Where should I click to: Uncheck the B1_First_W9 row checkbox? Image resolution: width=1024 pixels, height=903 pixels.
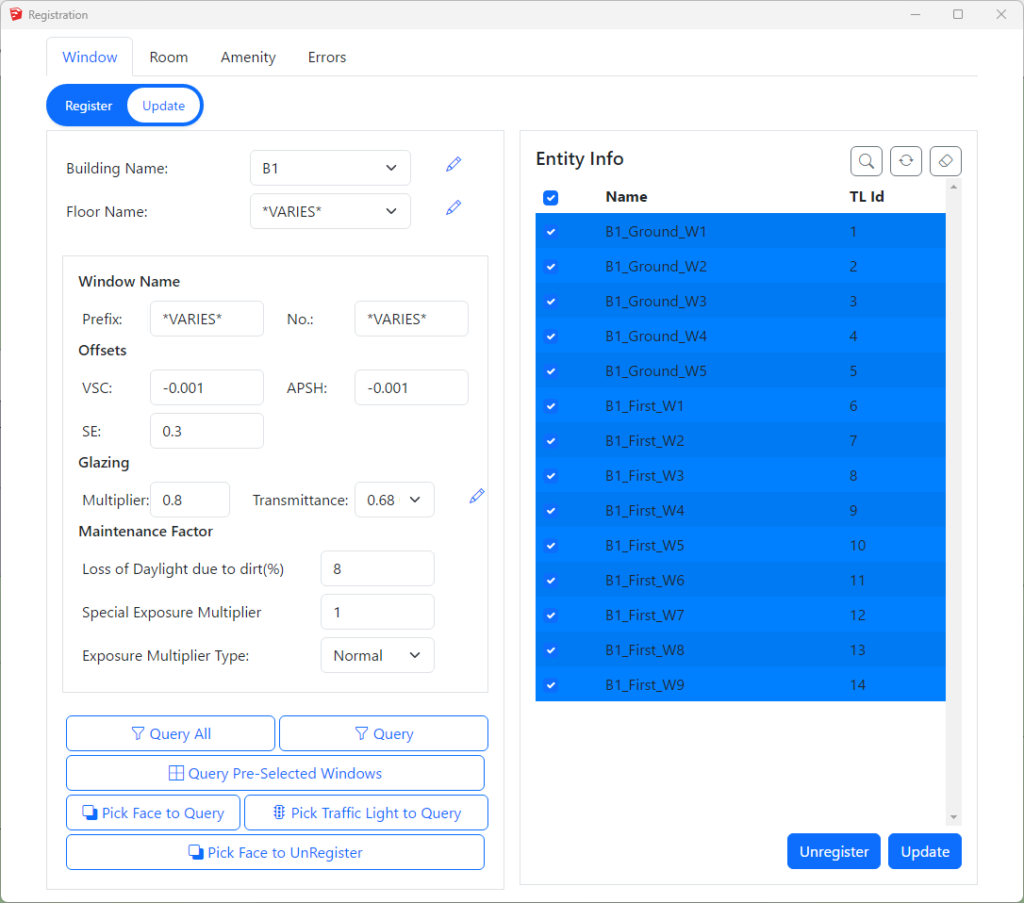tap(550, 686)
